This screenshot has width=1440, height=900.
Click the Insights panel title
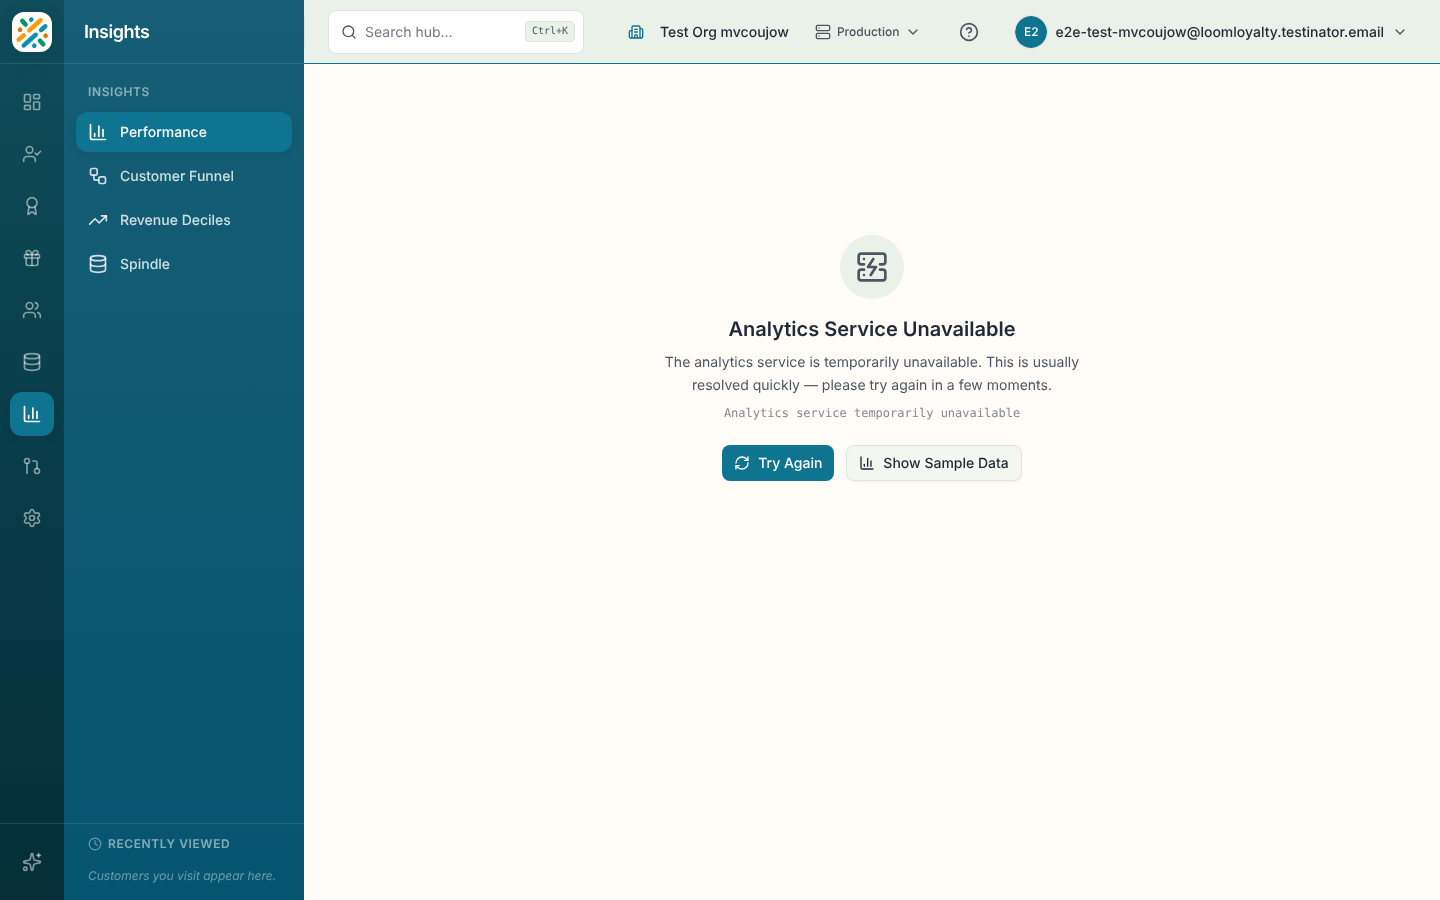click(117, 32)
